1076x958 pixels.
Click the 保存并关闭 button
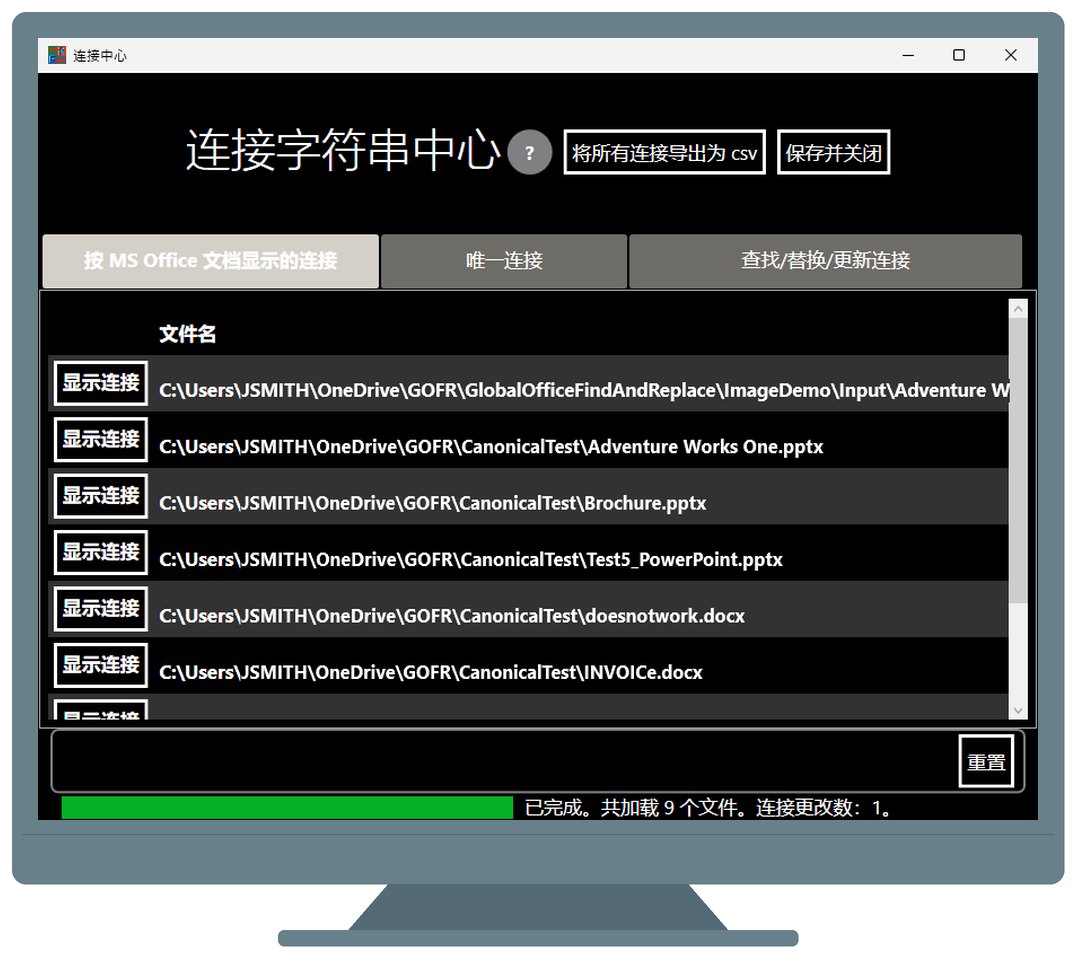[833, 152]
